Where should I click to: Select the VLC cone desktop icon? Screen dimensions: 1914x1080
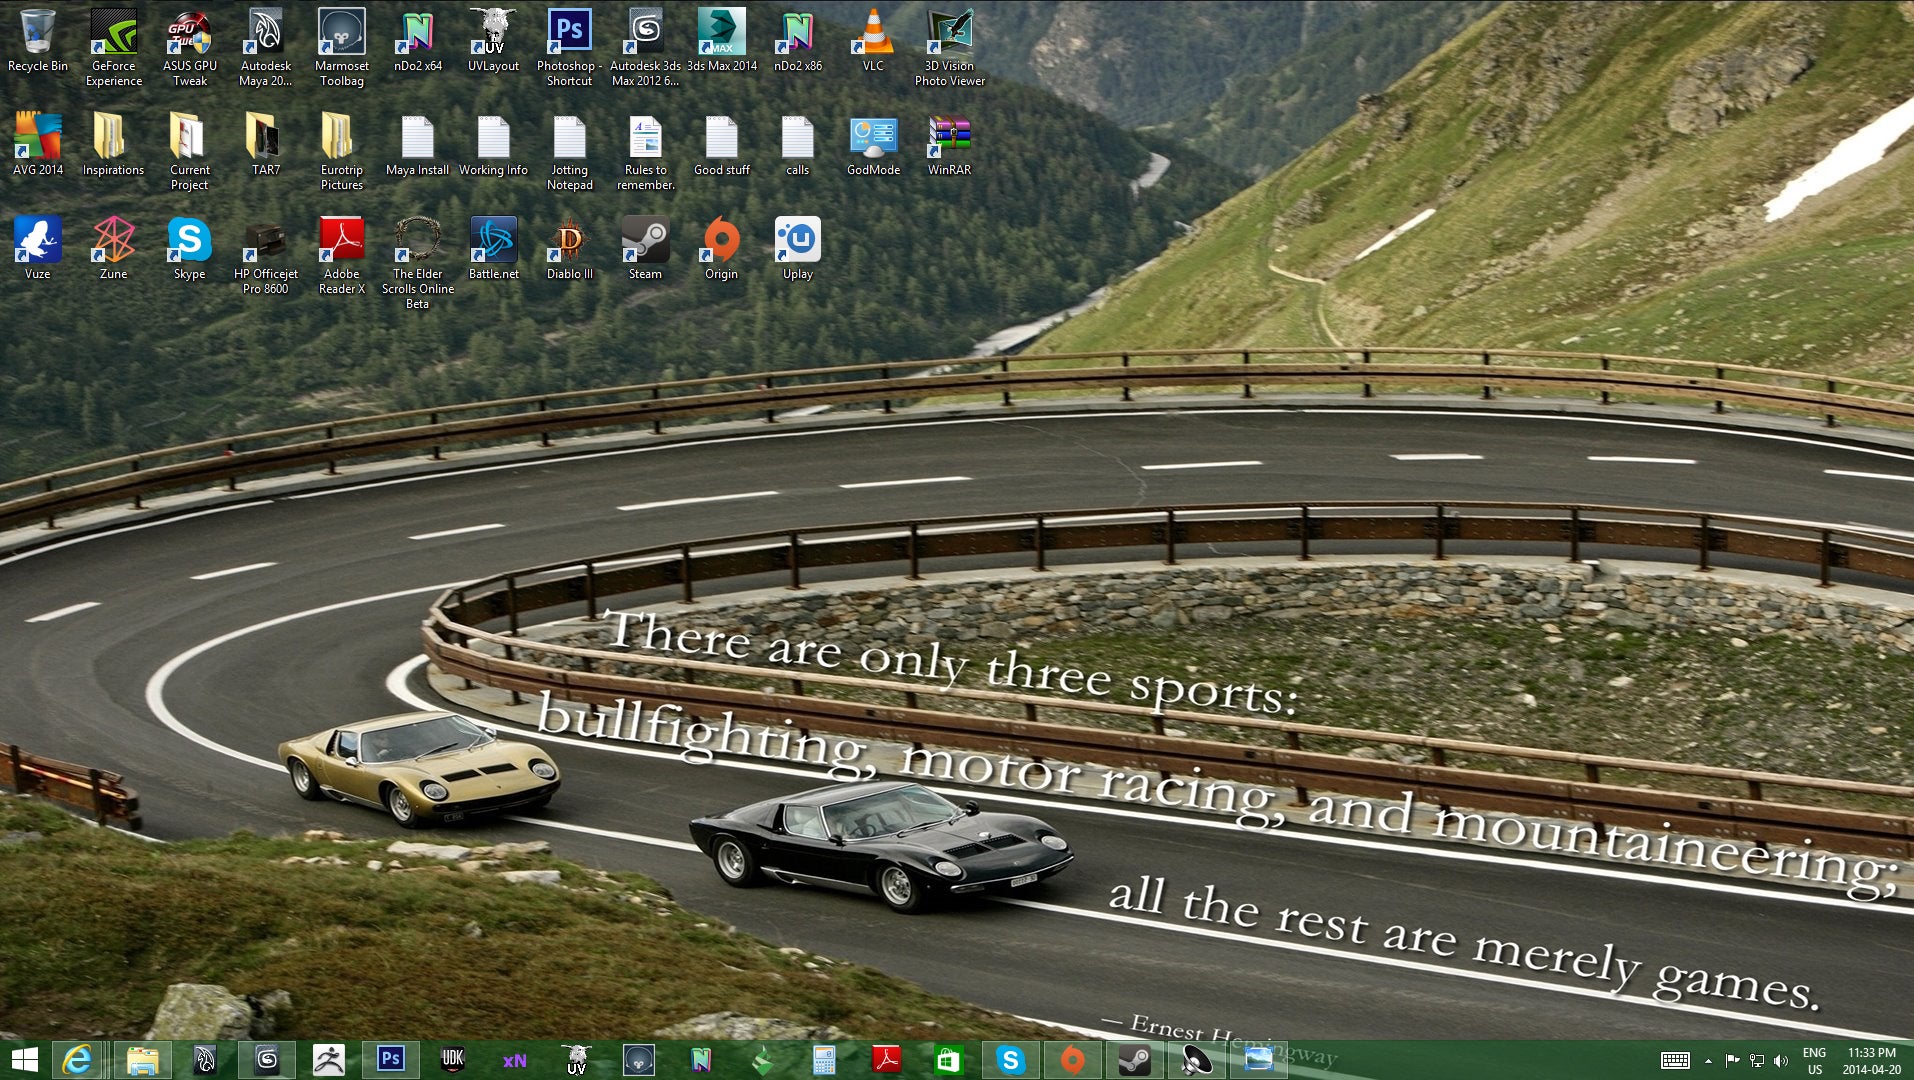[874, 42]
